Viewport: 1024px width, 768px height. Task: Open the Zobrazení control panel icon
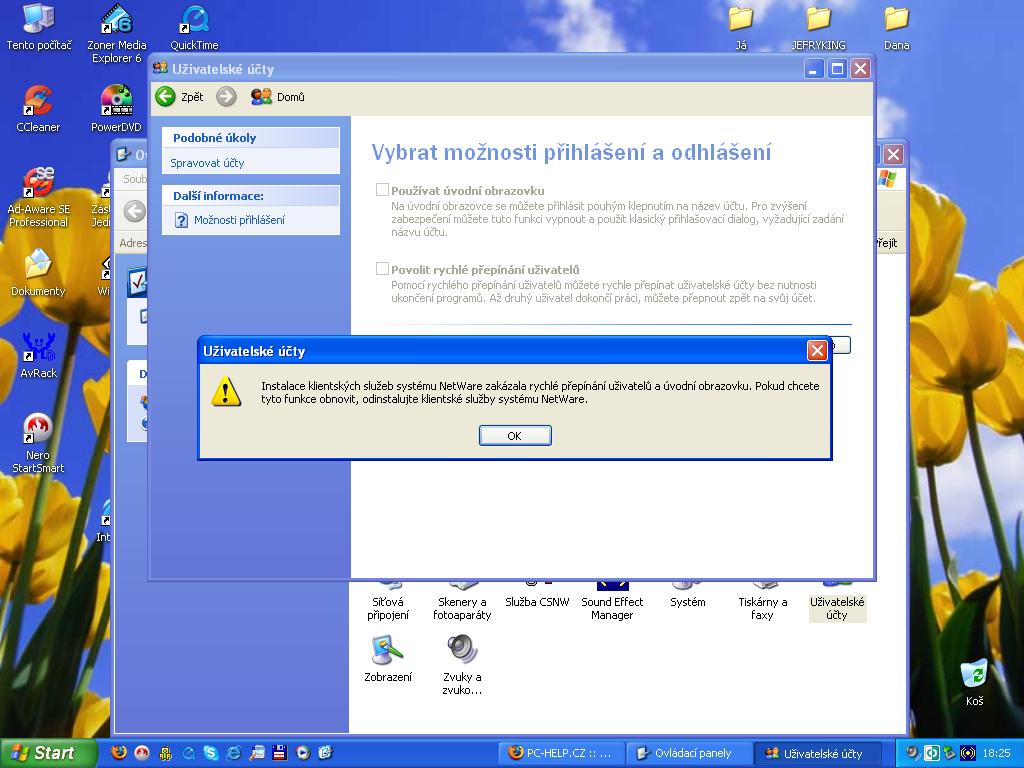point(388,652)
